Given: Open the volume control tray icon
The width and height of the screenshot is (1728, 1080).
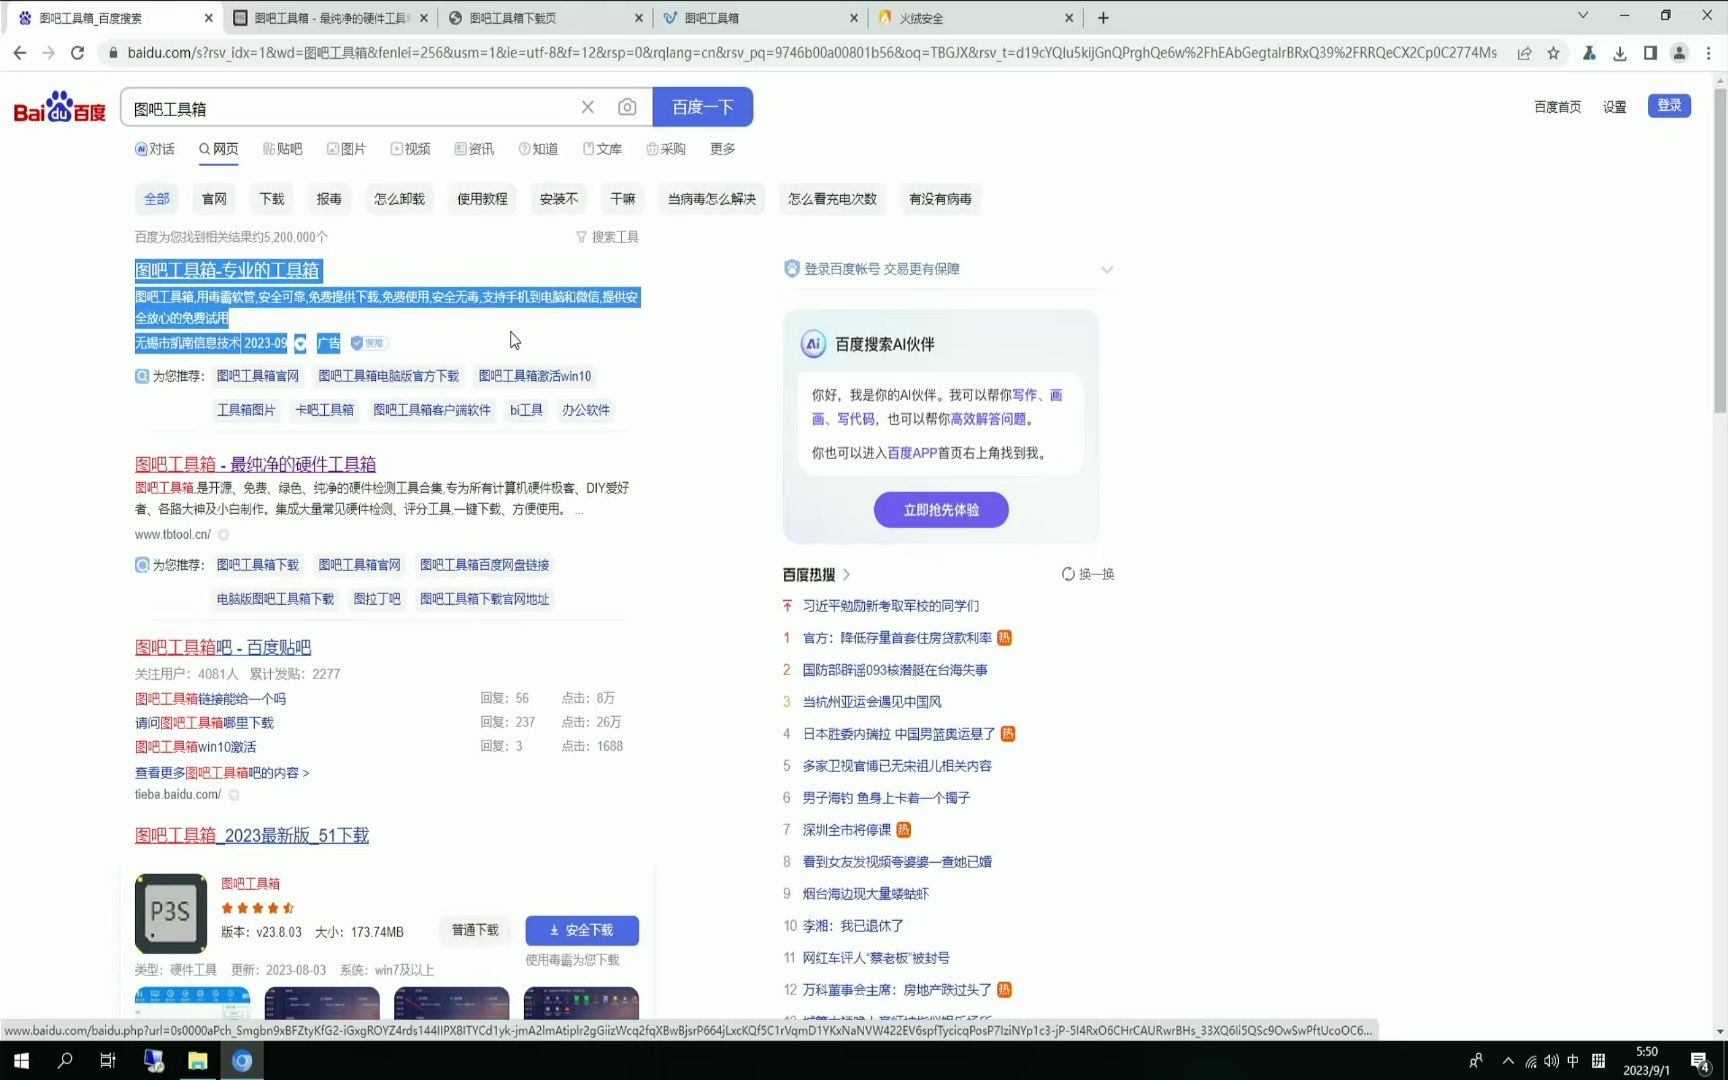Looking at the screenshot, I should tap(1551, 1061).
